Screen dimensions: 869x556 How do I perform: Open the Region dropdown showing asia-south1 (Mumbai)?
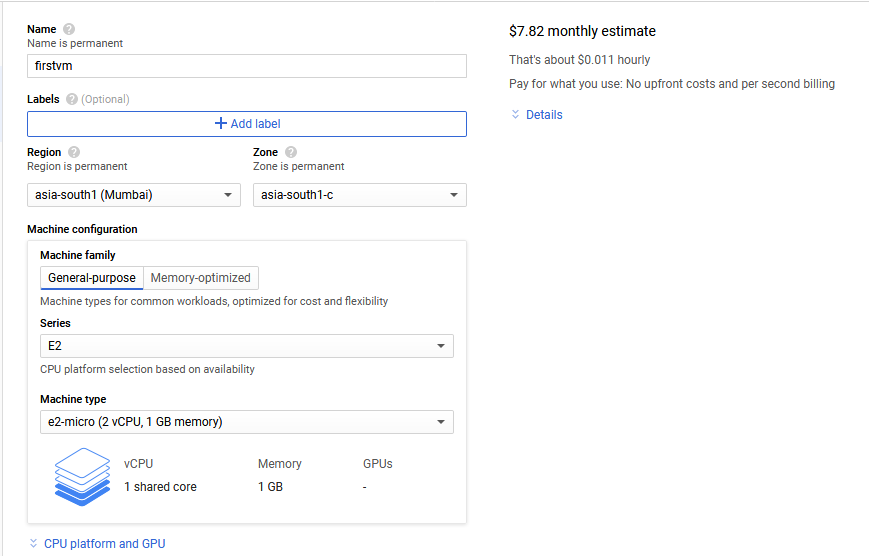tap(134, 195)
